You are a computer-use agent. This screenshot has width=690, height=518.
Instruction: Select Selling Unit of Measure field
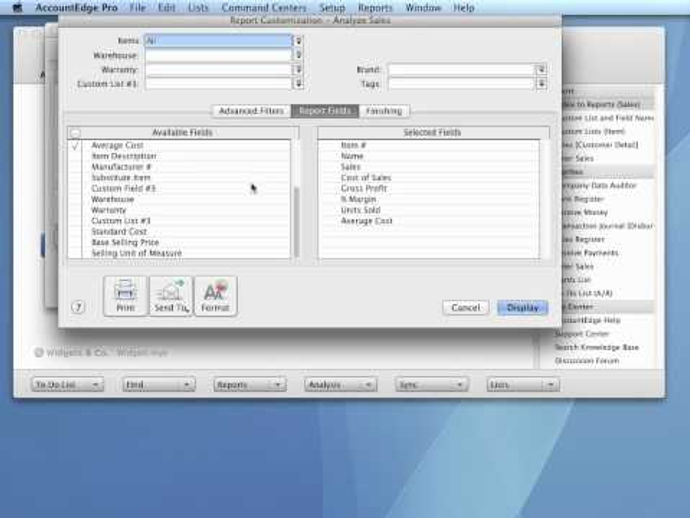pyautogui.click(x=136, y=253)
